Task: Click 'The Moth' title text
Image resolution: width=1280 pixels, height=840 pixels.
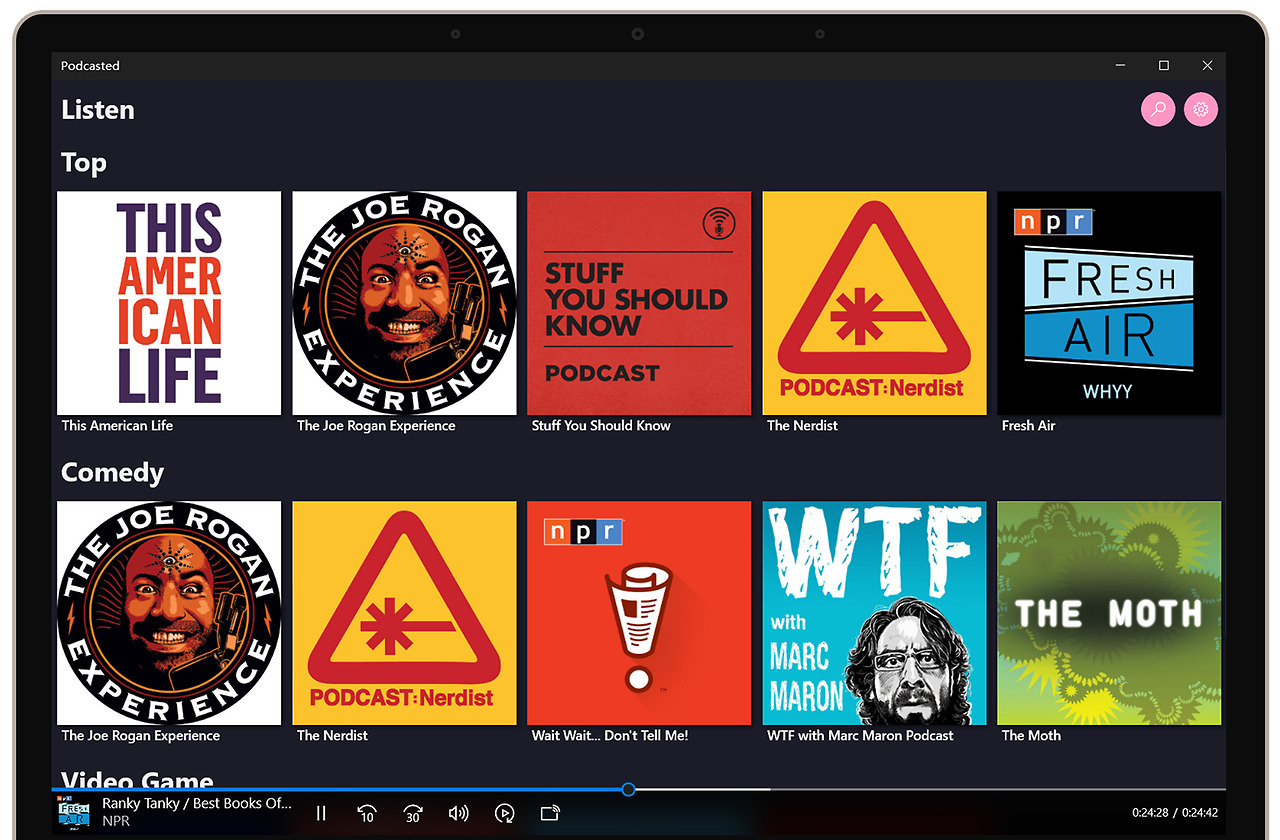Action: (x=1031, y=735)
